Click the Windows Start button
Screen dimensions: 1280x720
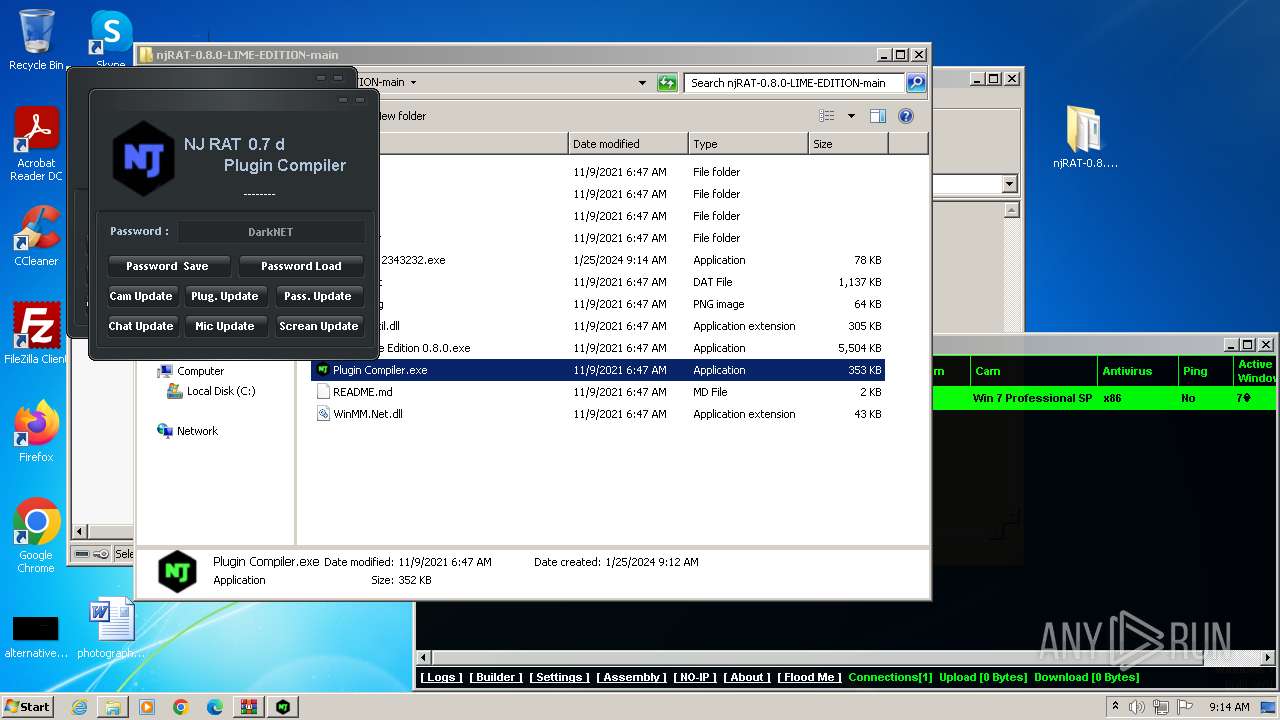pos(28,706)
